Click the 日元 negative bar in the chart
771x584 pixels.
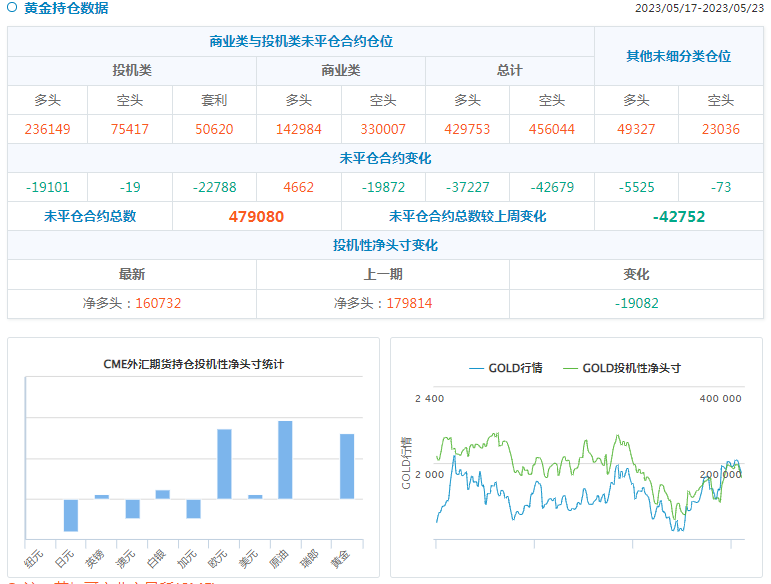click(x=71, y=515)
